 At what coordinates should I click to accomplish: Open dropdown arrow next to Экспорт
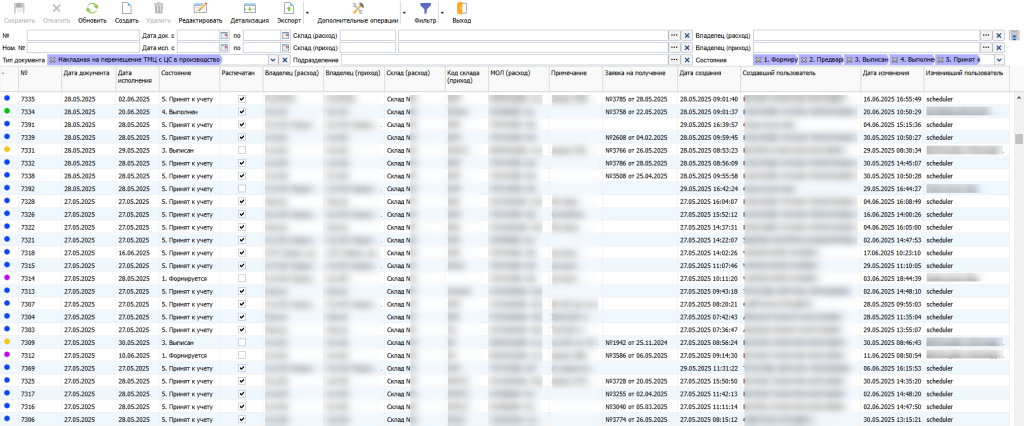tap(307, 13)
